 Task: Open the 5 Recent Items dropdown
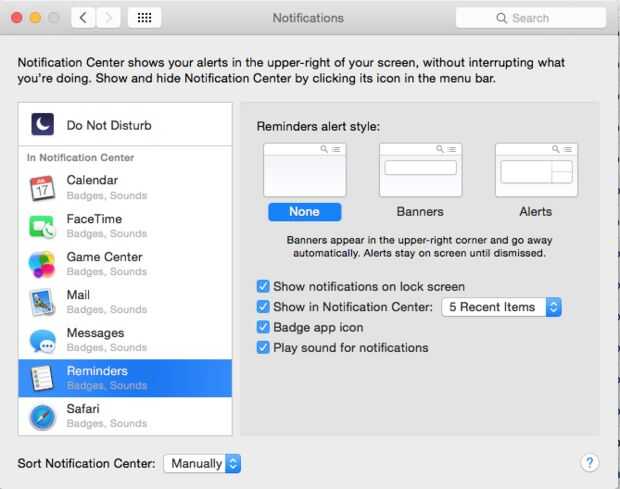coord(501,307)
